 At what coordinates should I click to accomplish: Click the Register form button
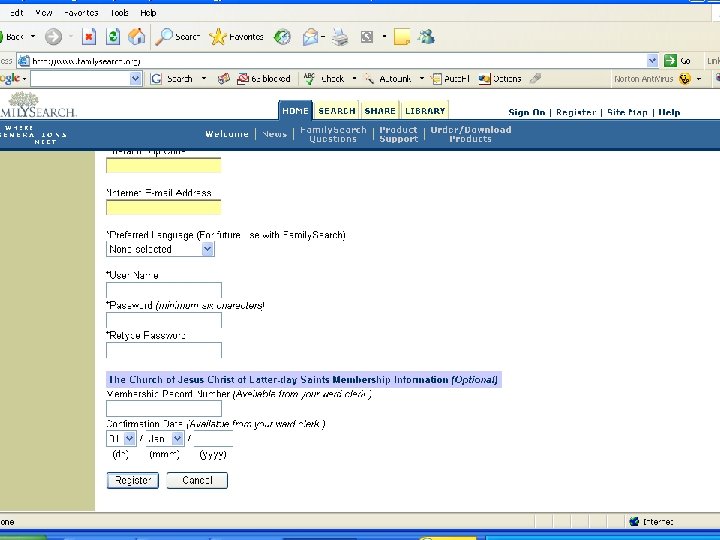[x=133, y=480]
